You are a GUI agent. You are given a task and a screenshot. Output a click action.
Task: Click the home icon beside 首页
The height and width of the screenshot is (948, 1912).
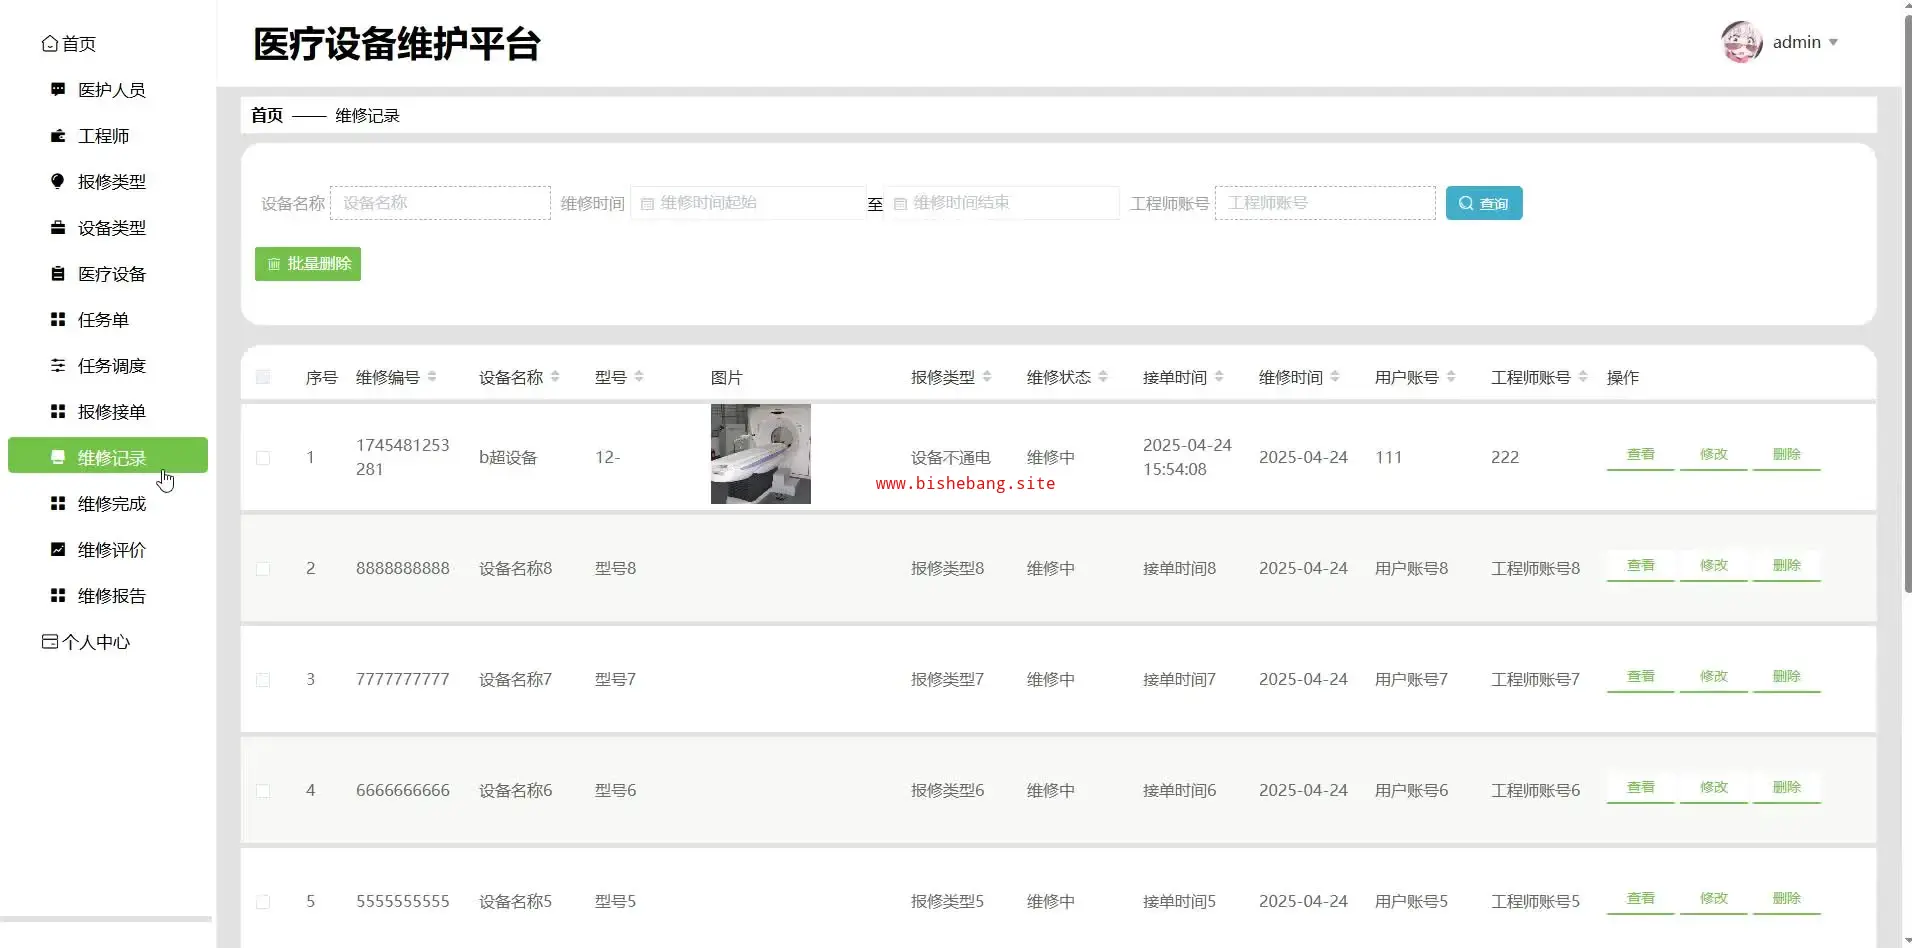click(x=49, y=44)
